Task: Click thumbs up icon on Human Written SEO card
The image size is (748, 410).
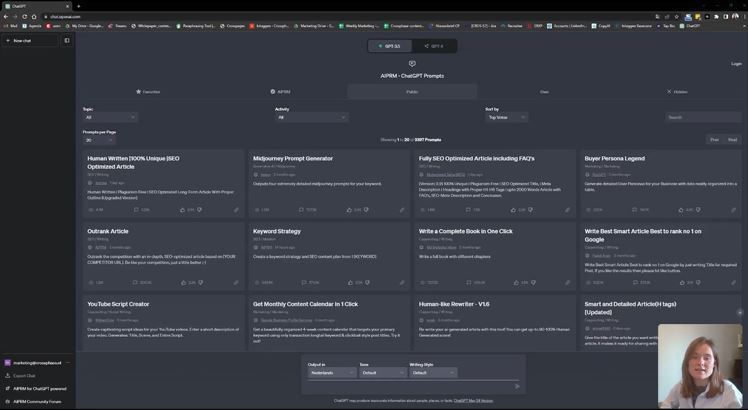Action: [x=199, y=210]
